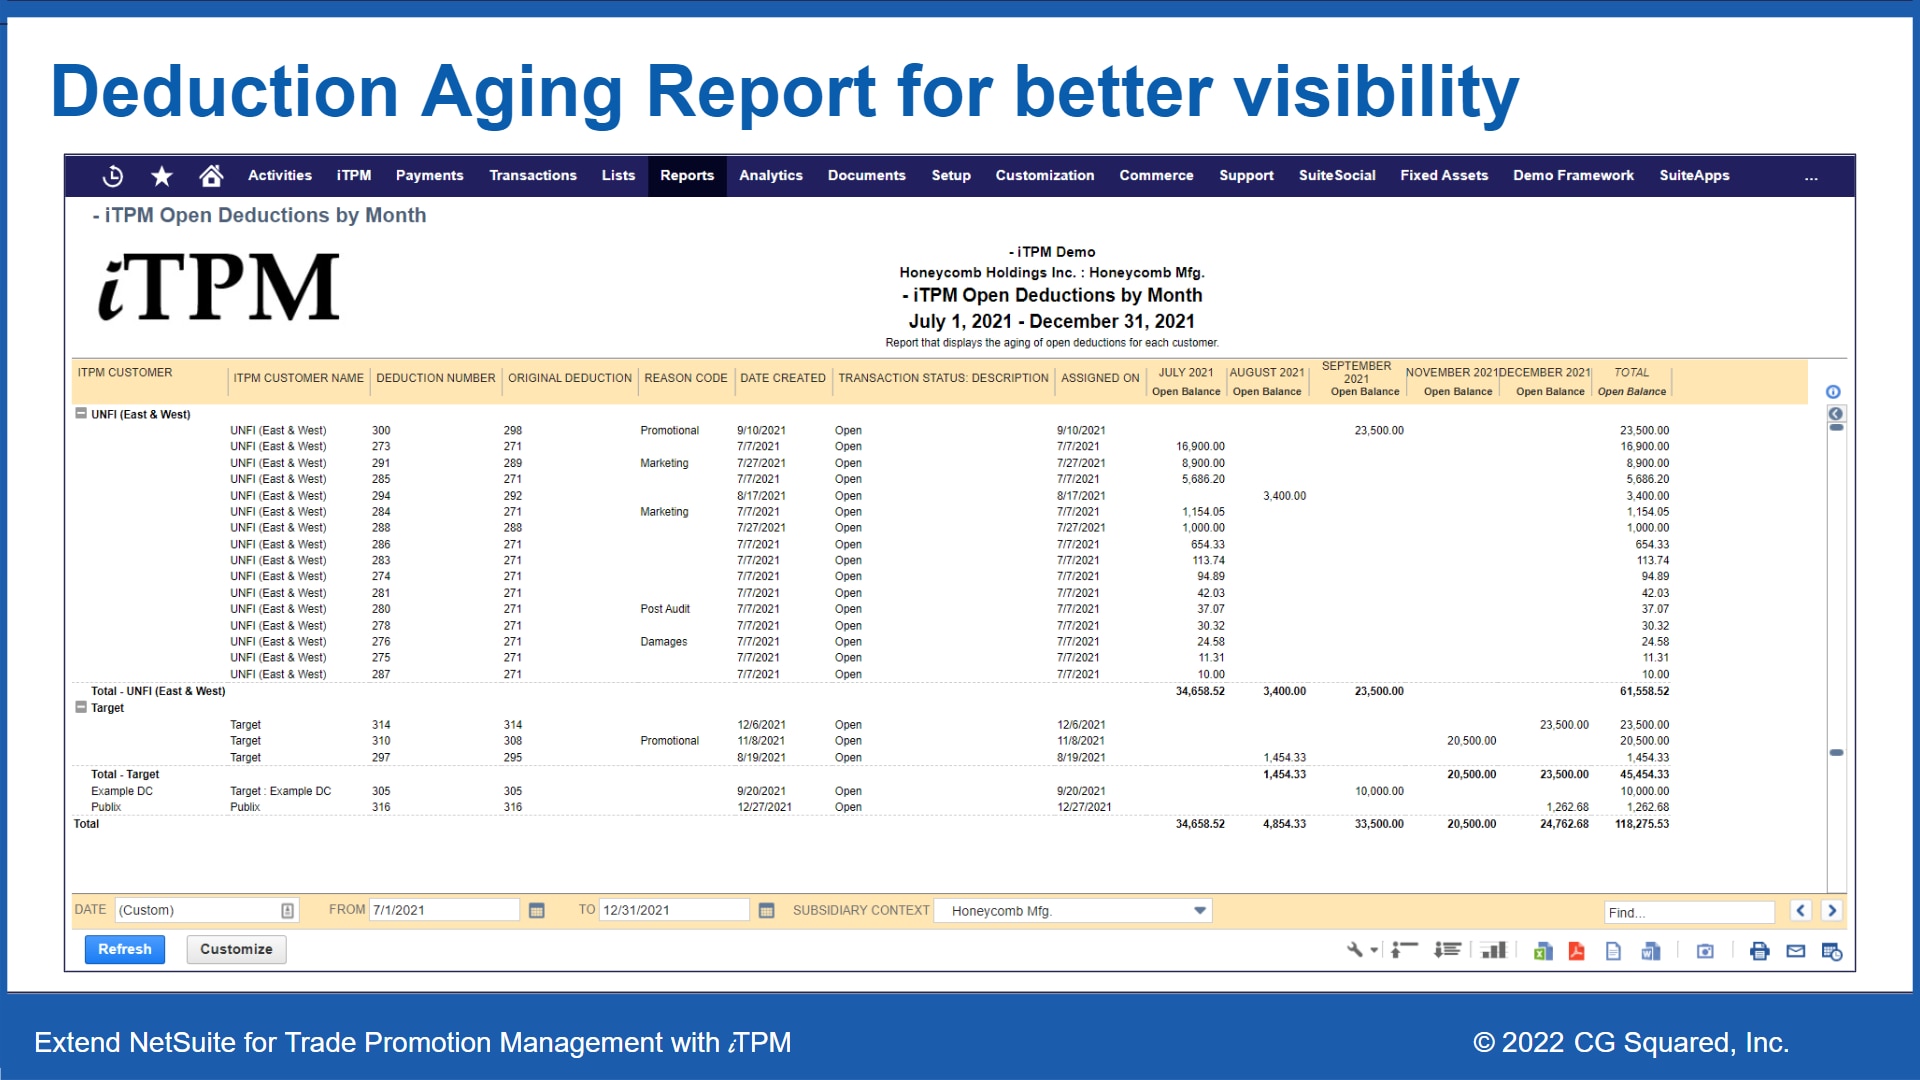Collapse the Target customer group

coord(81,707)
